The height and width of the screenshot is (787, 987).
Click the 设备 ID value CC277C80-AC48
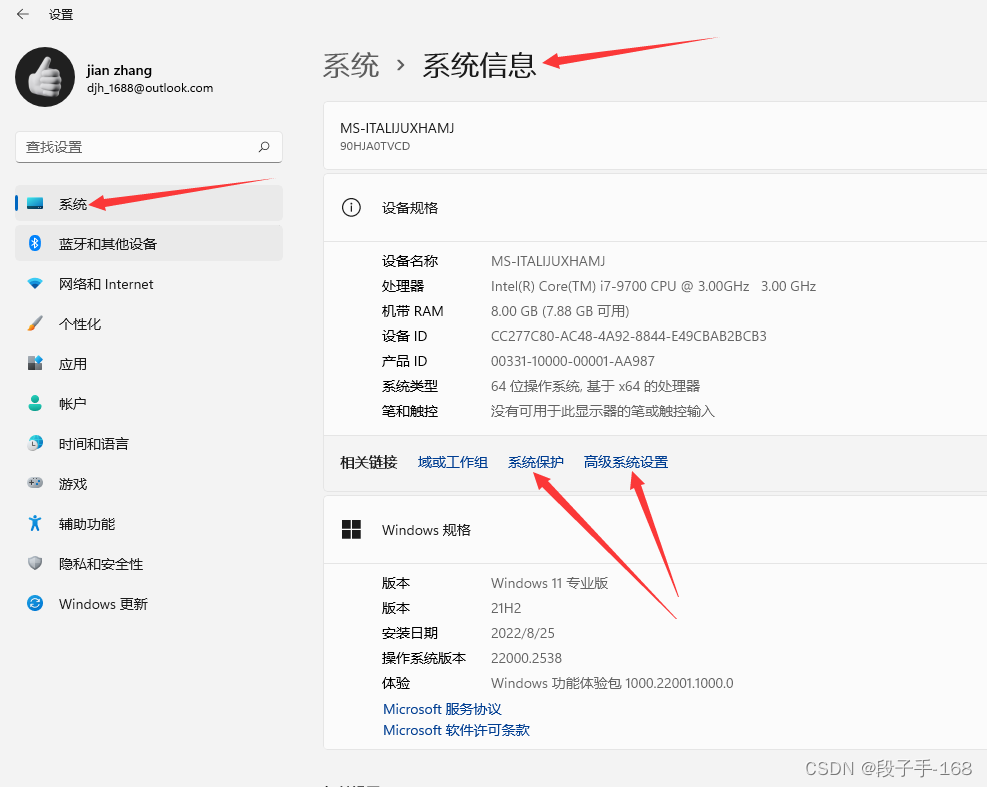[x=629, y=336]
